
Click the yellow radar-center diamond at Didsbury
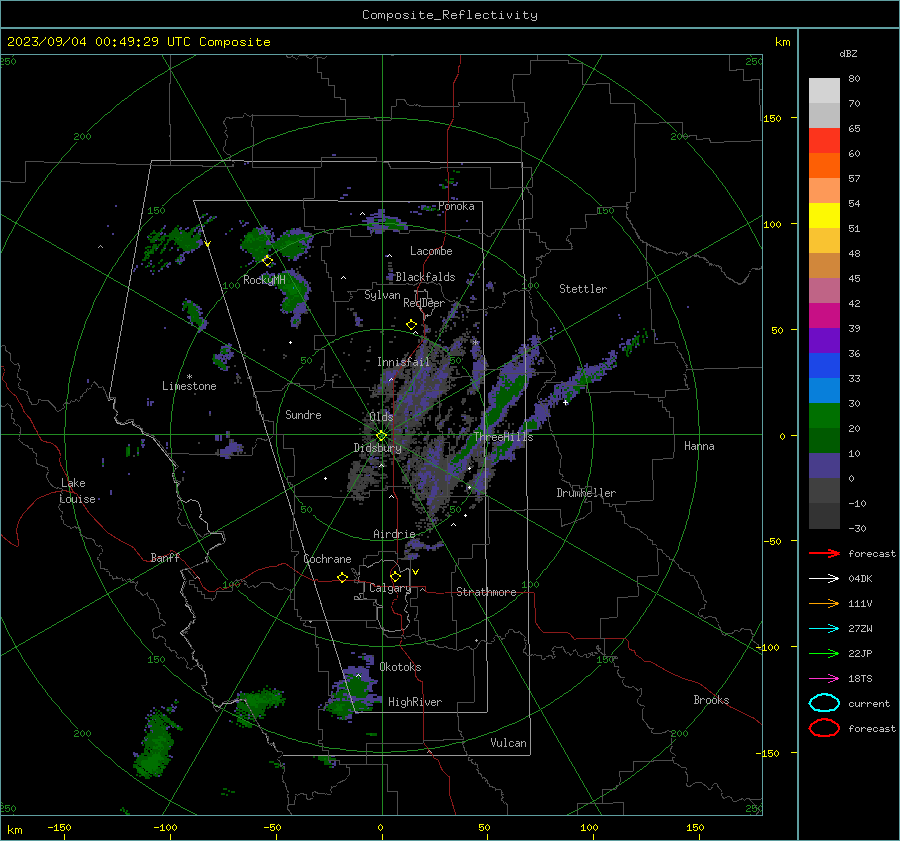[x=381, y=436]
